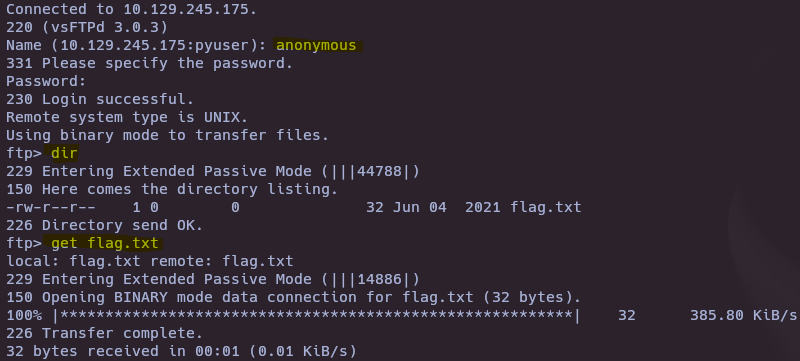The width and height of the screenshot is (800, 361).
Task: Click the '230 Login successful.' message
Action: click(x=100, y=99)
